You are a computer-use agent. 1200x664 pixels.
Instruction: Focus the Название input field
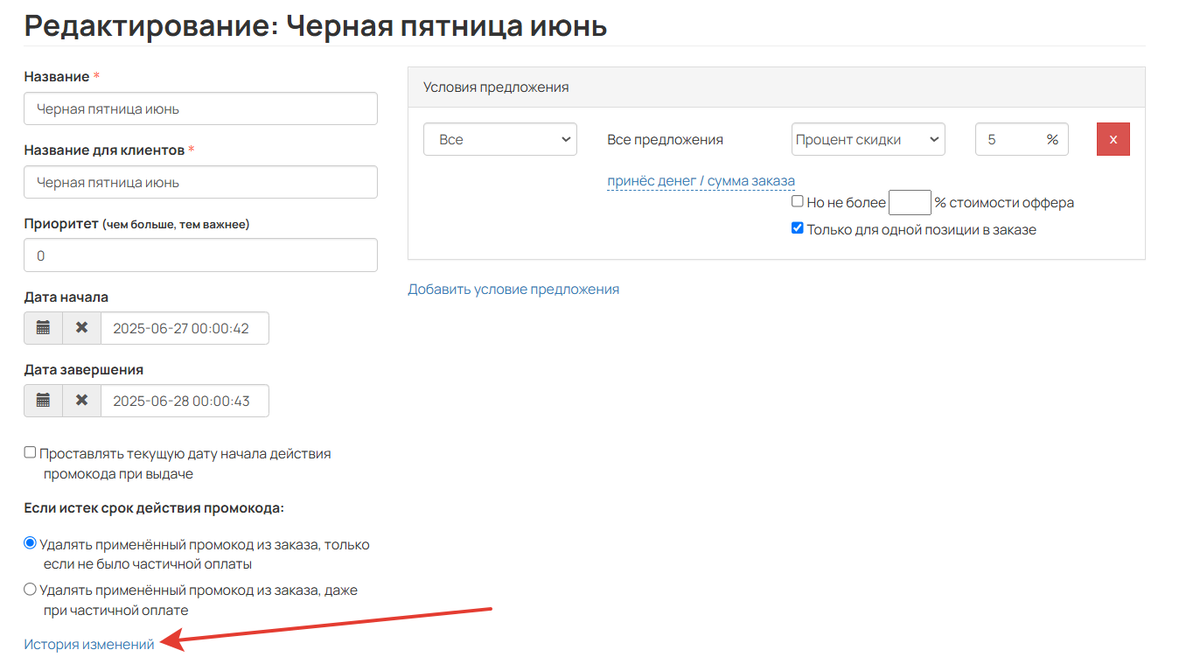click(x=201, y=109)
